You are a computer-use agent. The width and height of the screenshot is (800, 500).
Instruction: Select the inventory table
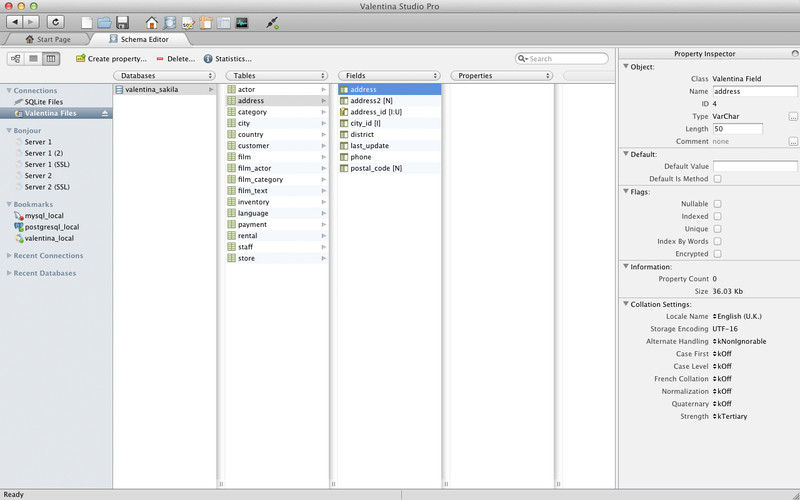(277, 202)
